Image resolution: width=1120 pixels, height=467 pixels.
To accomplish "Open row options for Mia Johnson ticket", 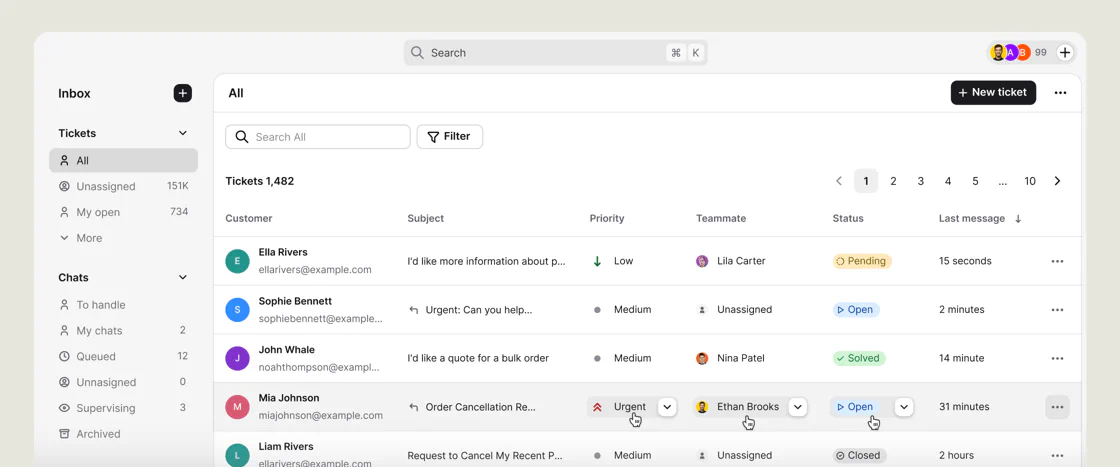I will [1058, 407].
